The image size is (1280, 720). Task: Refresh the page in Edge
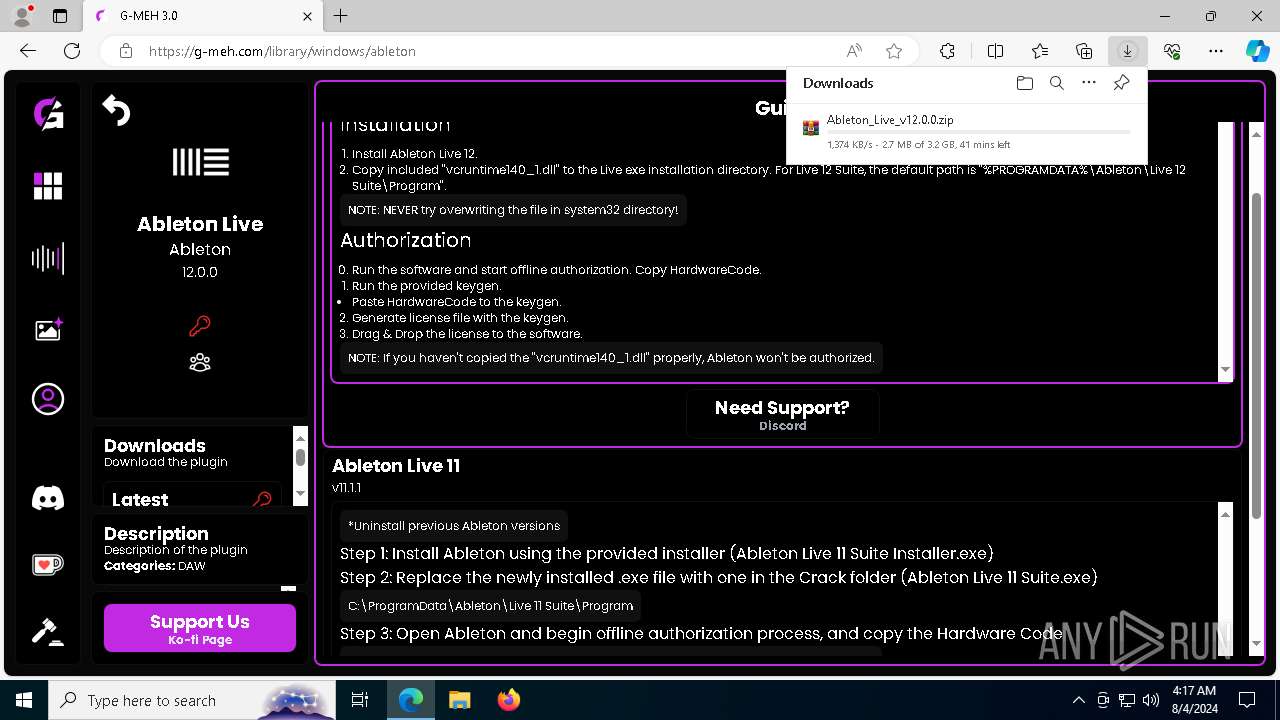coord(72,51)
